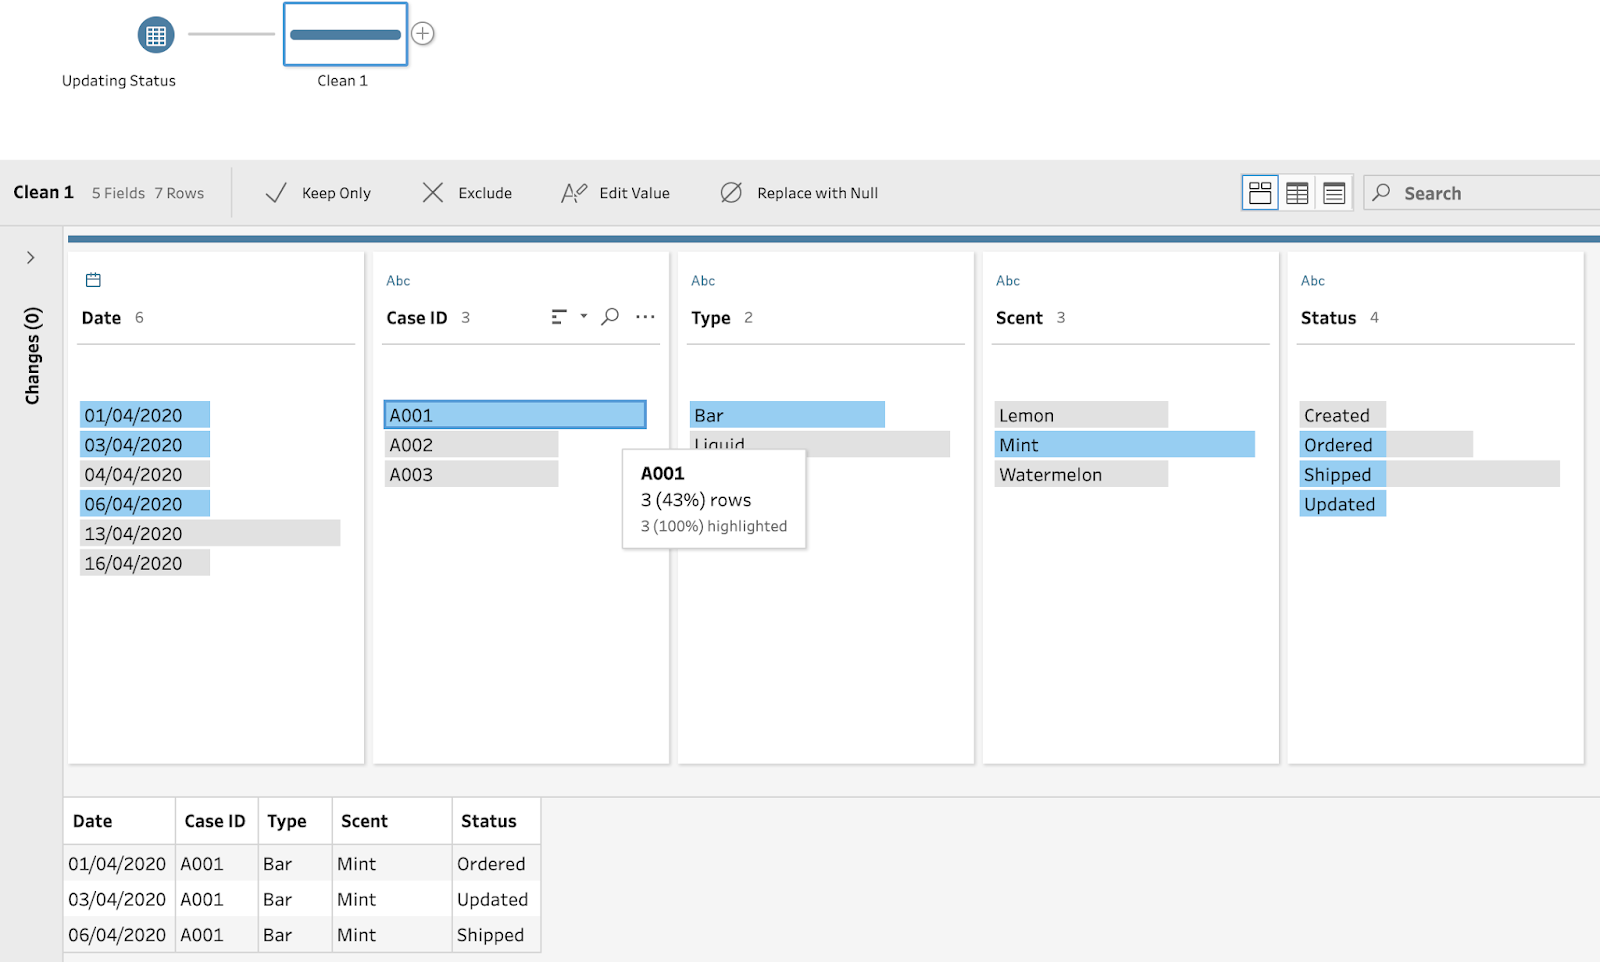Screen dimensions: 1600x962
Task: Click the Exclude option in the toolbar
Action: pos(467,193)
